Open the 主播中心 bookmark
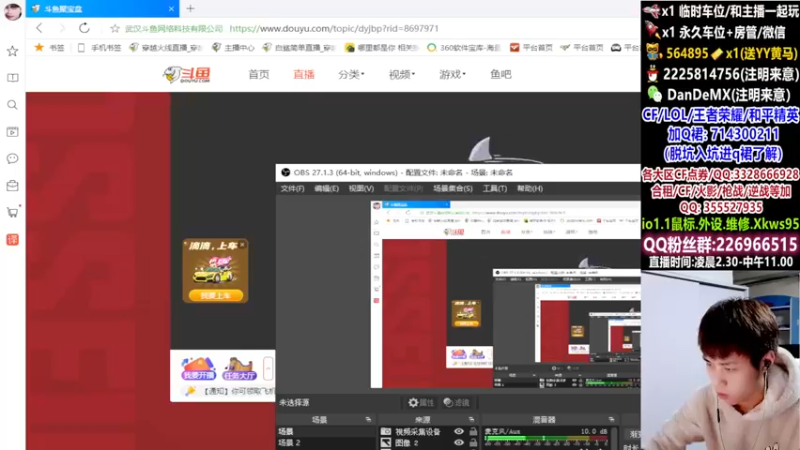The height and width of the screenshot is (450, 800). [x=233, y=47]
